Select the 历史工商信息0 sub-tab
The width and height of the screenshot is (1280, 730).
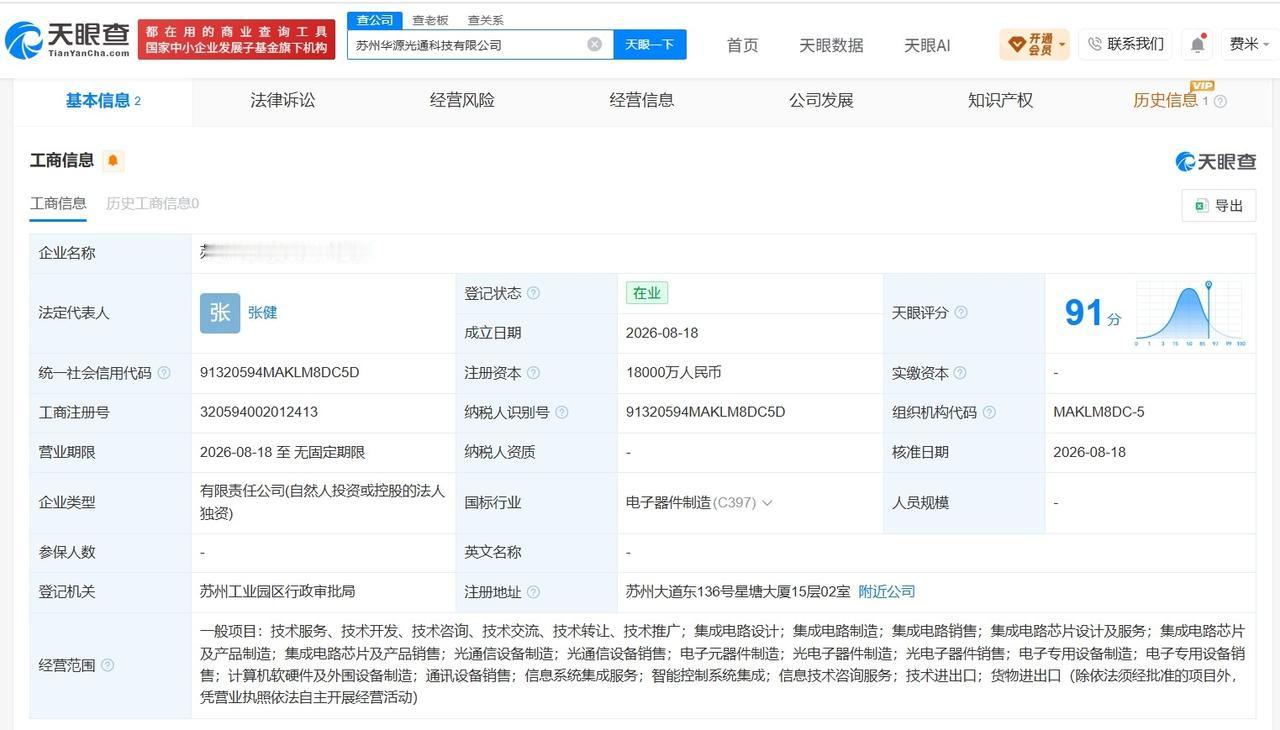coord(152,203)
